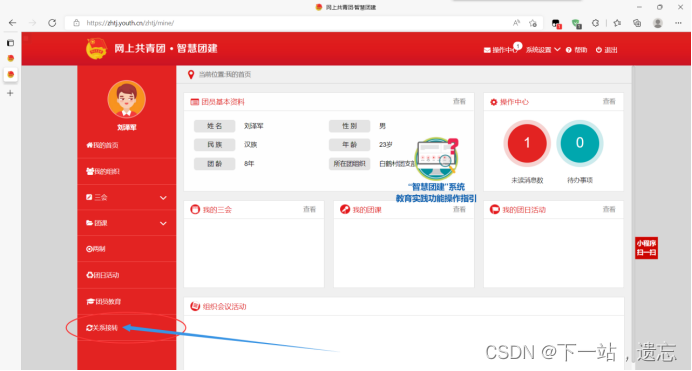692x371 pixels.
Task: Open 帮助 help in the header
Action: pyautogui.click(x=576, y=50)
